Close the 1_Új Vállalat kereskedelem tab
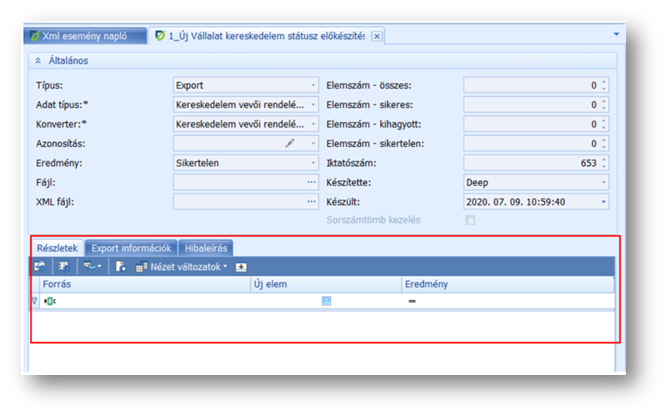 point(376,36)
